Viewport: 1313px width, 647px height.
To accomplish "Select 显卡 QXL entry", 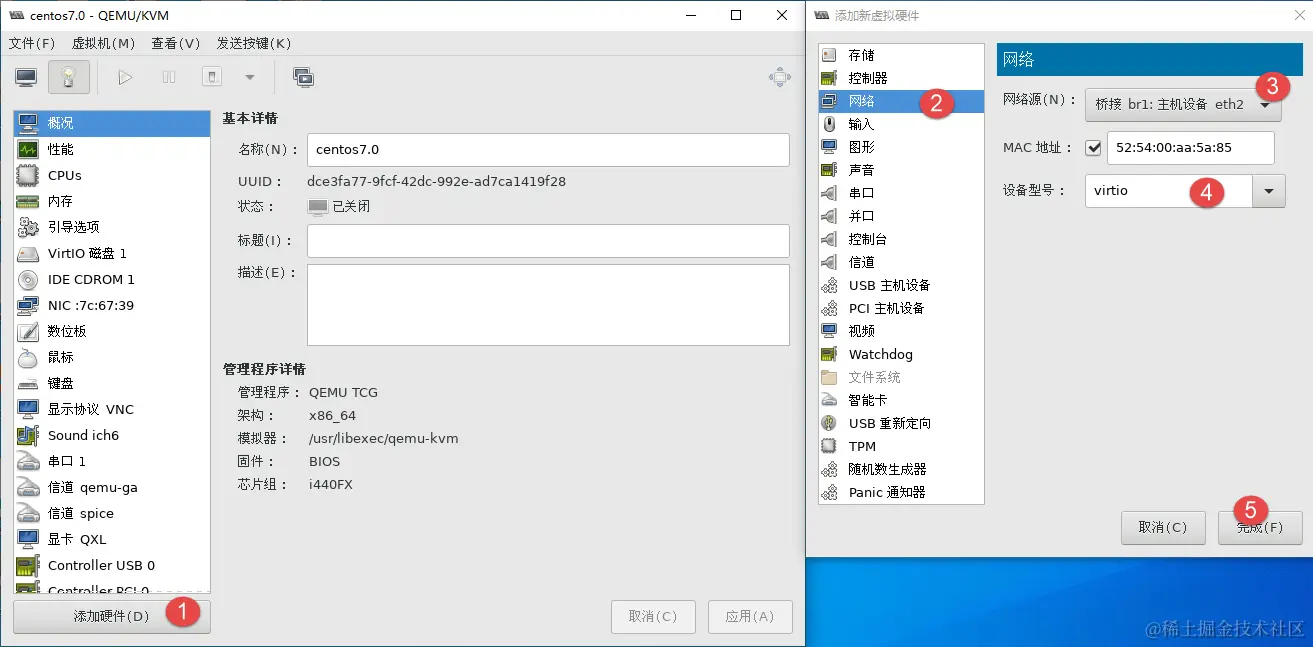I will 112,539.
